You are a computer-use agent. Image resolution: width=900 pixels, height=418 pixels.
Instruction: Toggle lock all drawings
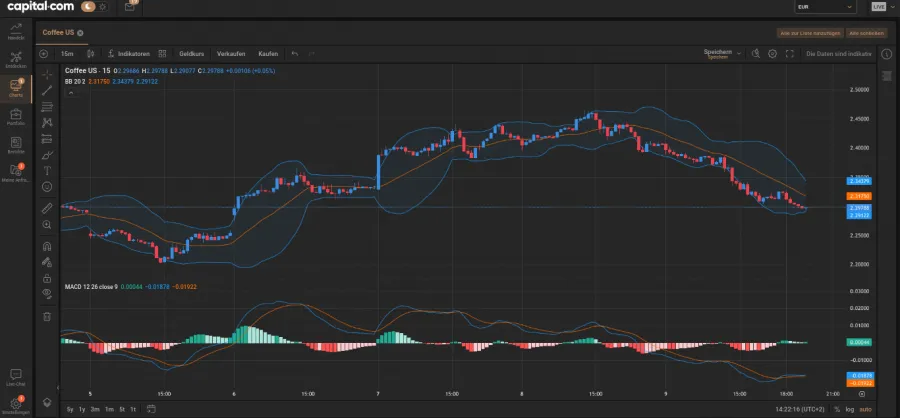click(x=47, y=278)
